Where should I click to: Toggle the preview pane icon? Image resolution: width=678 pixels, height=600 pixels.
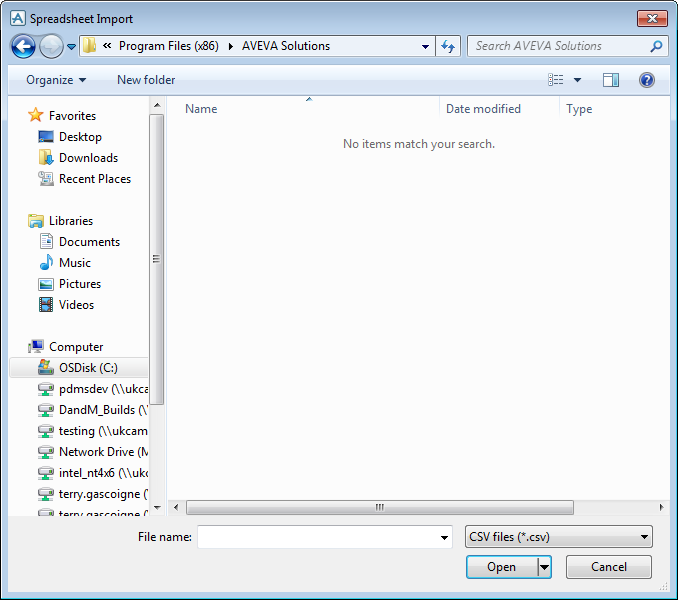click(x=611, y=80)
